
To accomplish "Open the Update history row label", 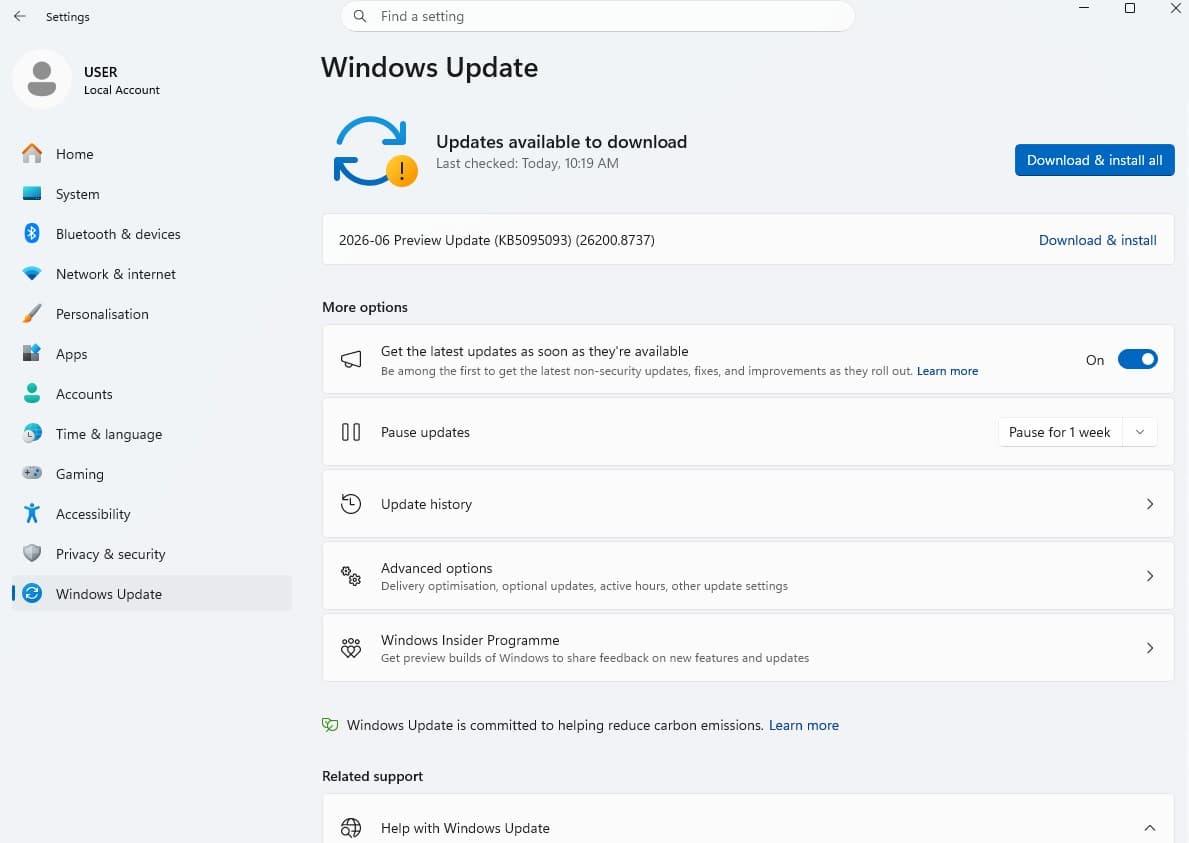I will (426, 504).
